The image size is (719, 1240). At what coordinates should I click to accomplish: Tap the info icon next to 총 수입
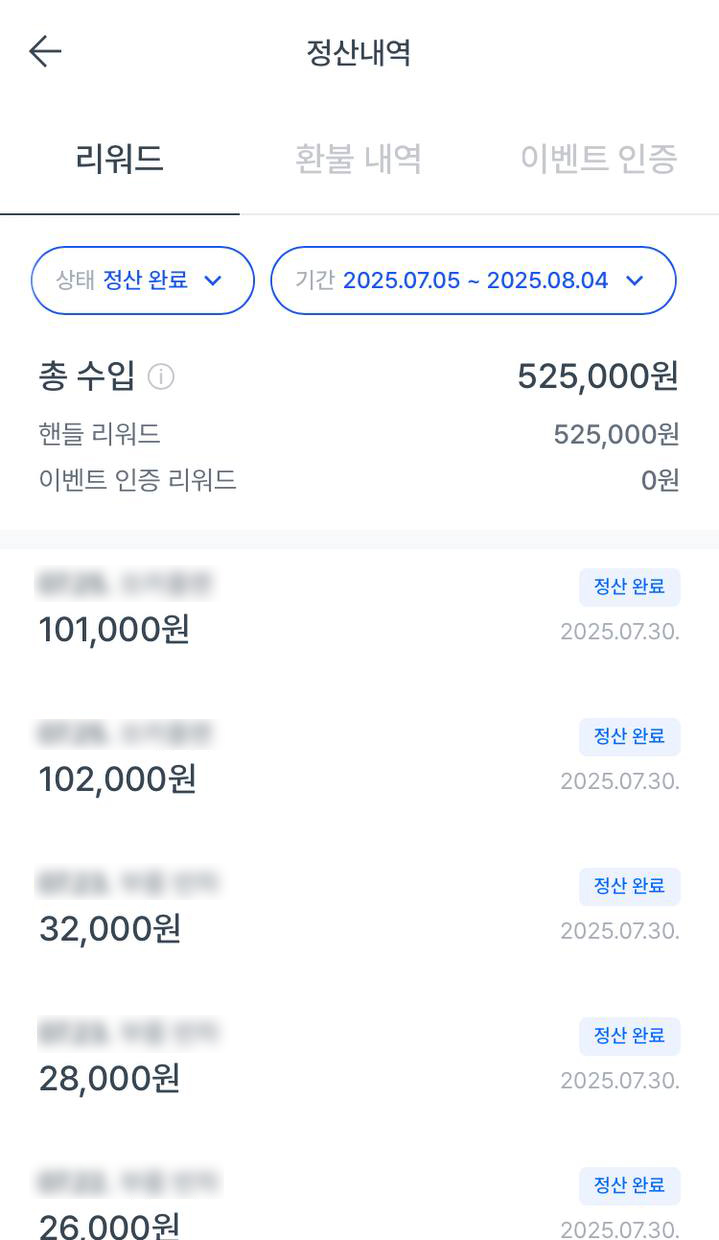pos(161,377)
